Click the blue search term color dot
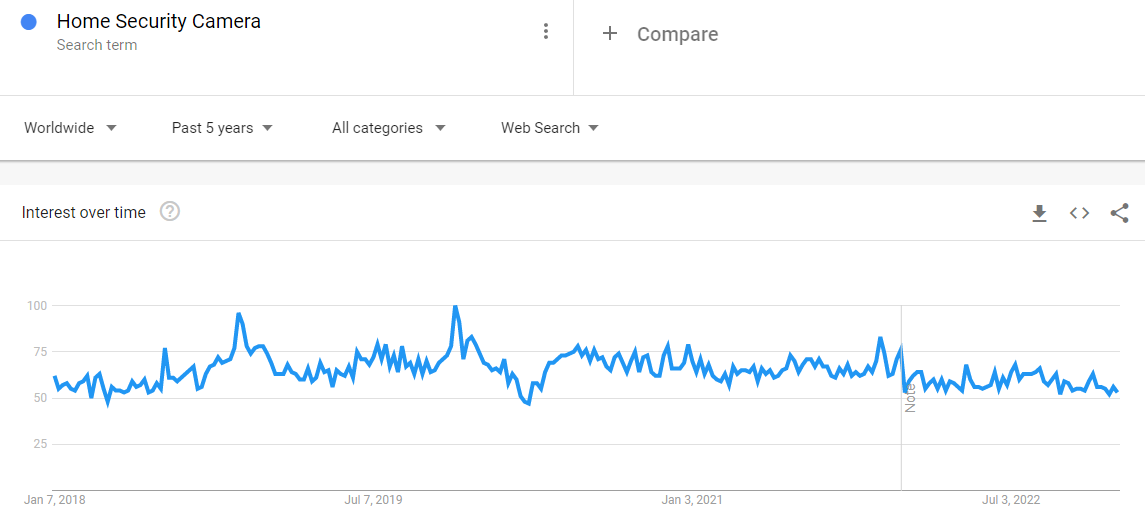The width and height of the screenshot is (1145, 523). [29, 22]
